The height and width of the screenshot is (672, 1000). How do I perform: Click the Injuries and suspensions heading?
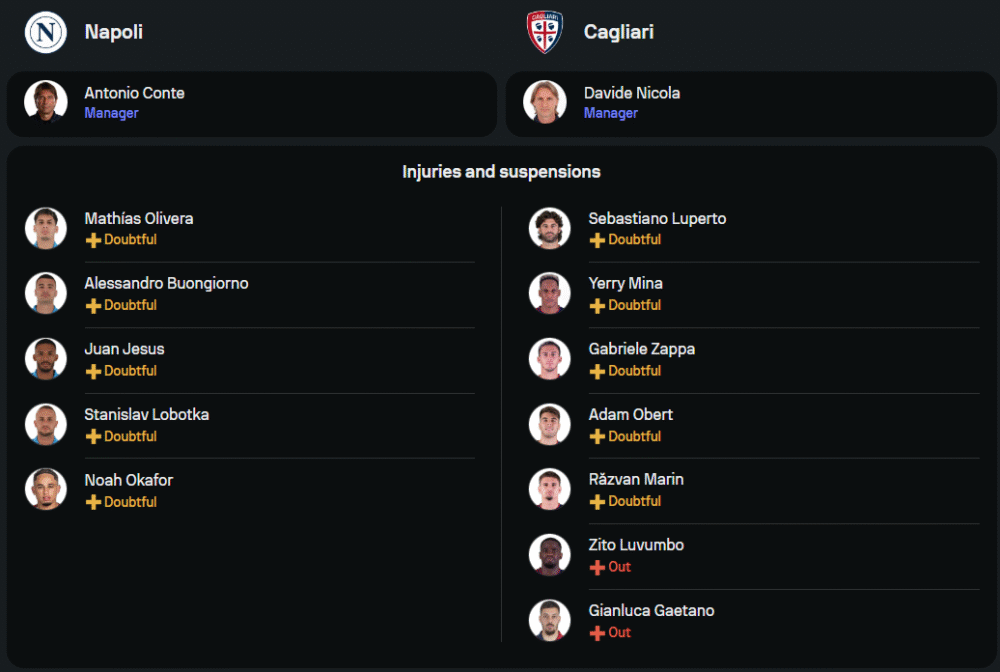(501, 172)
